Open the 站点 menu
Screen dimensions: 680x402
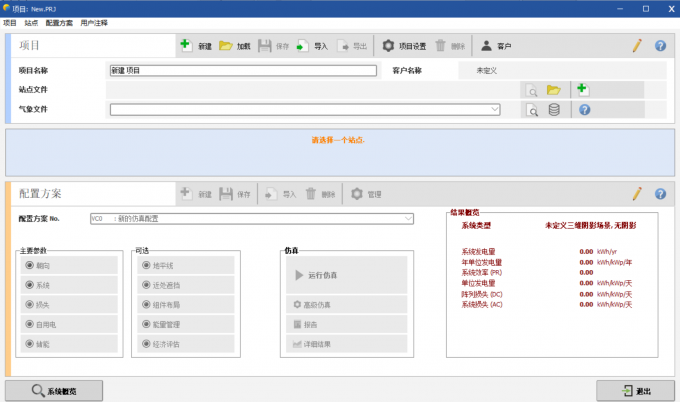pos(31,23)
